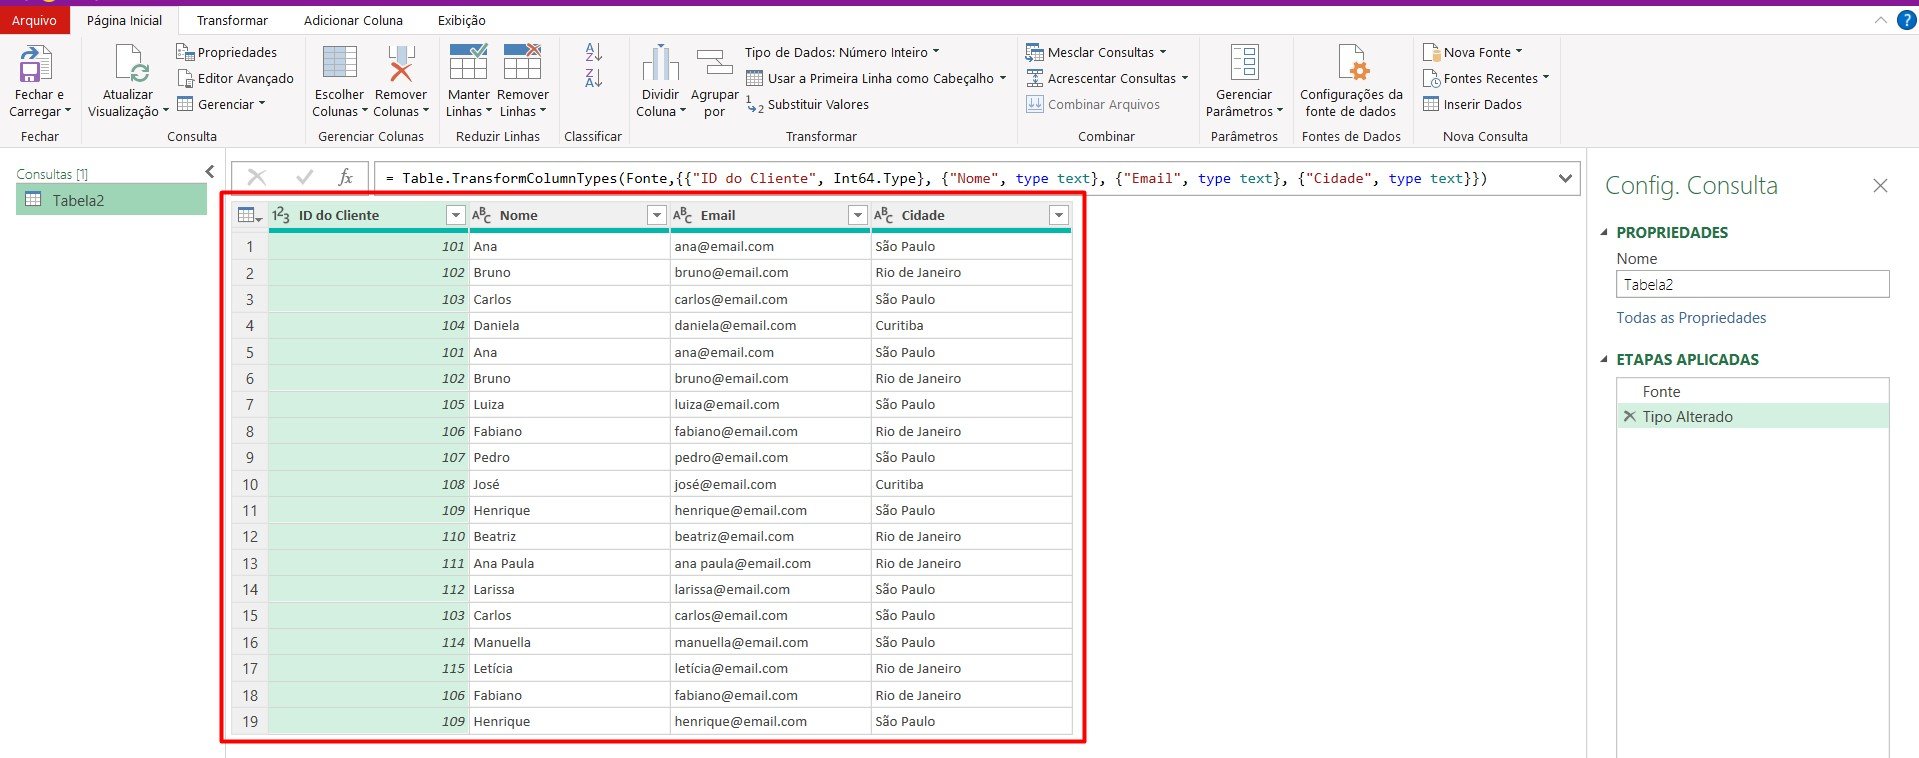Viewport: 1919px width, 758px height.
Task: Collapse the Consultas pane
Action: (x=210, y=172)
